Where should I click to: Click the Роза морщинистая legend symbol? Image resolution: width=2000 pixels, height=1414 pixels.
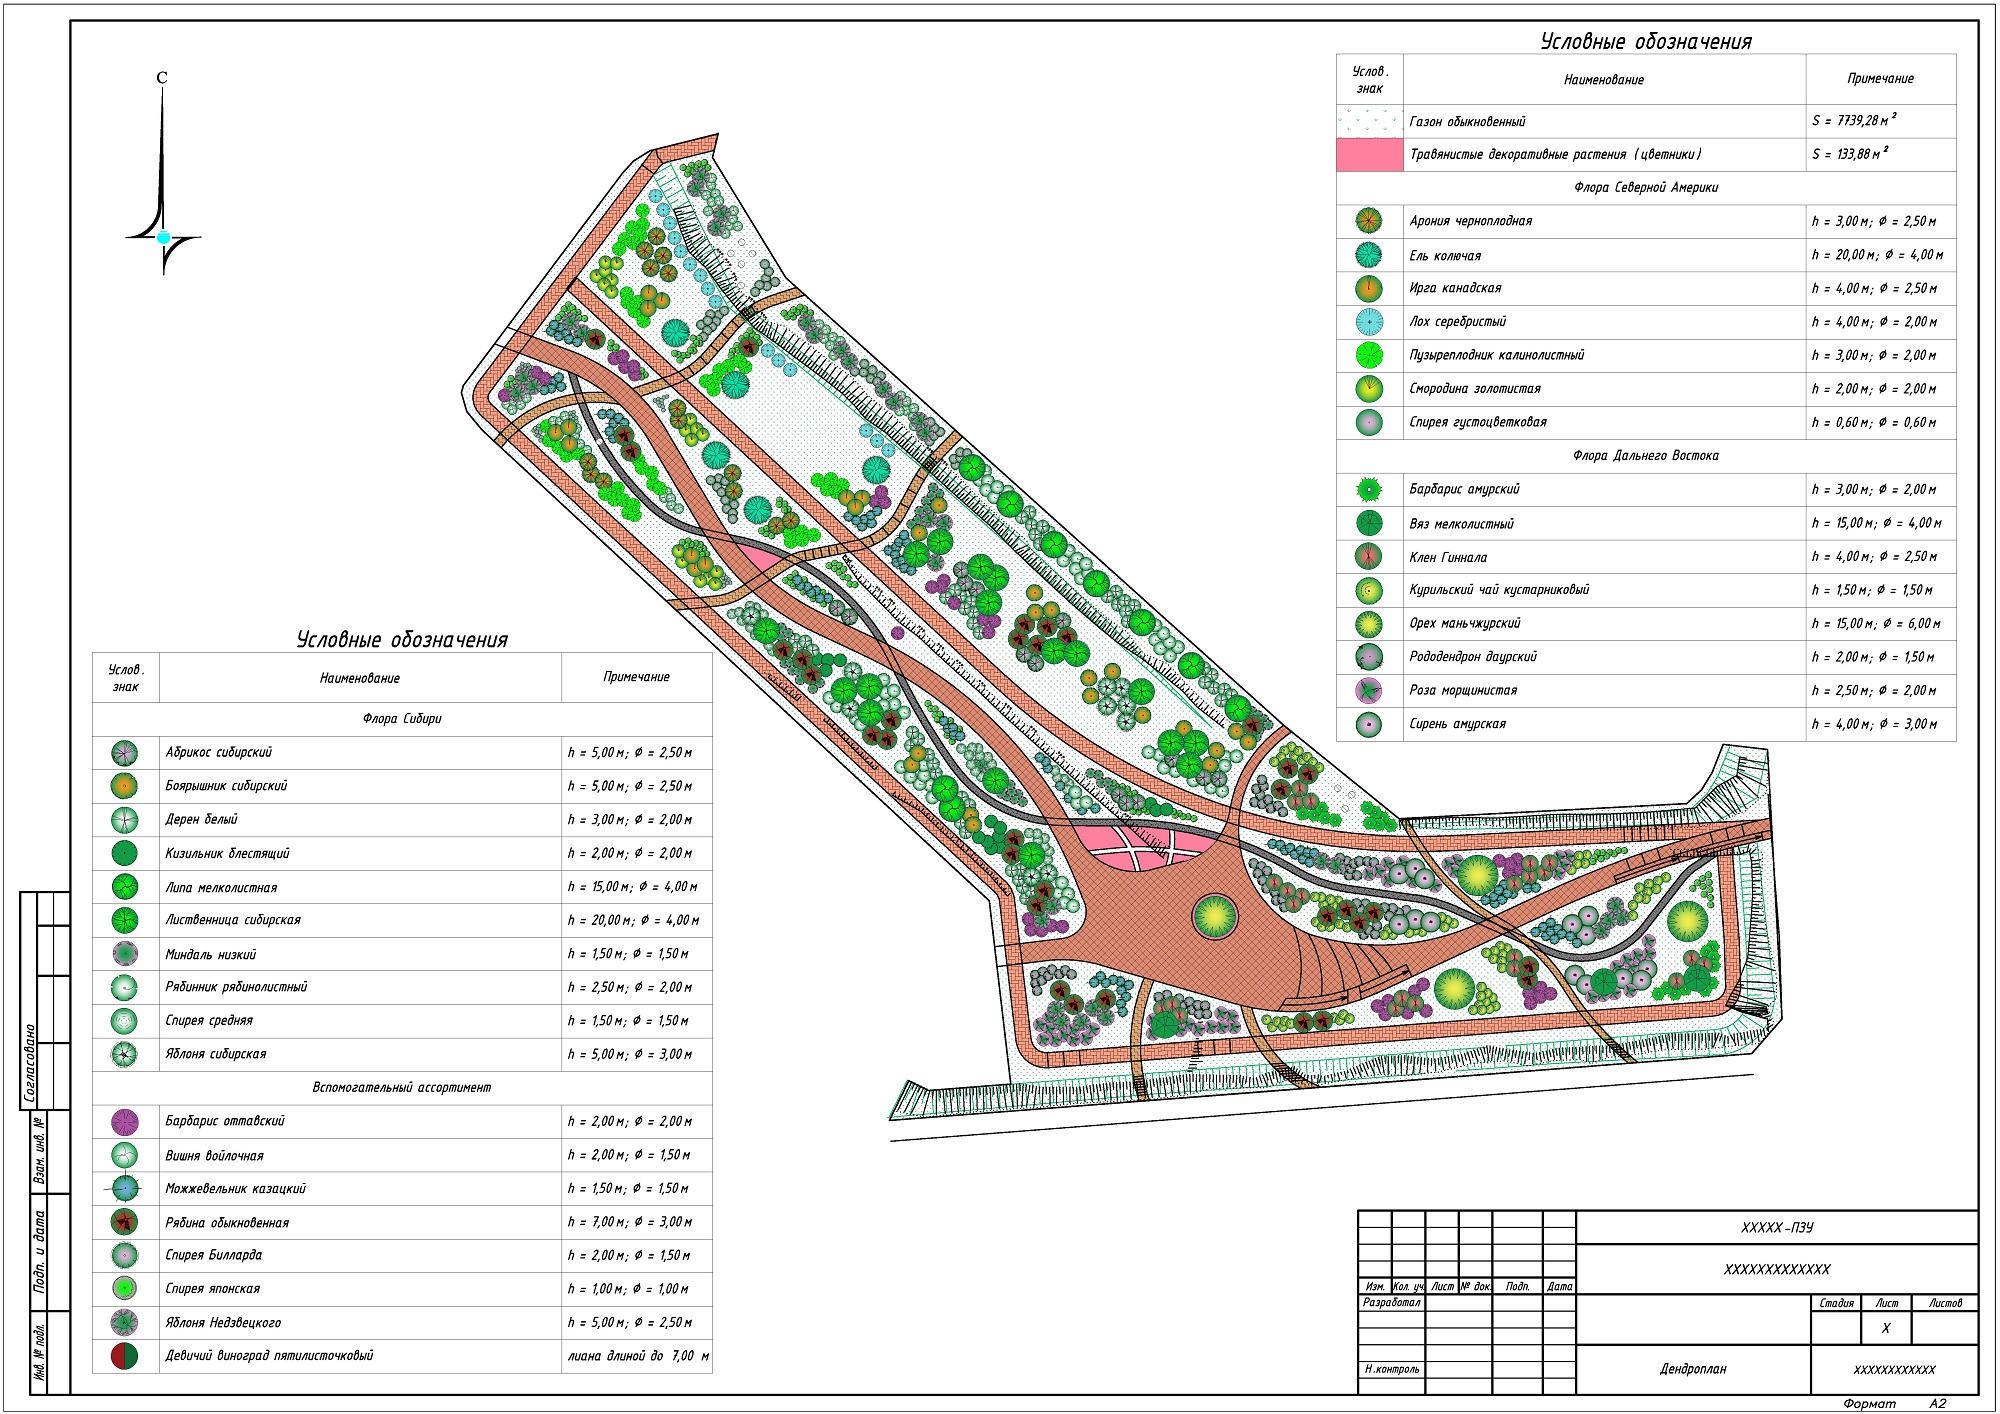click(x=1369, y=690)
